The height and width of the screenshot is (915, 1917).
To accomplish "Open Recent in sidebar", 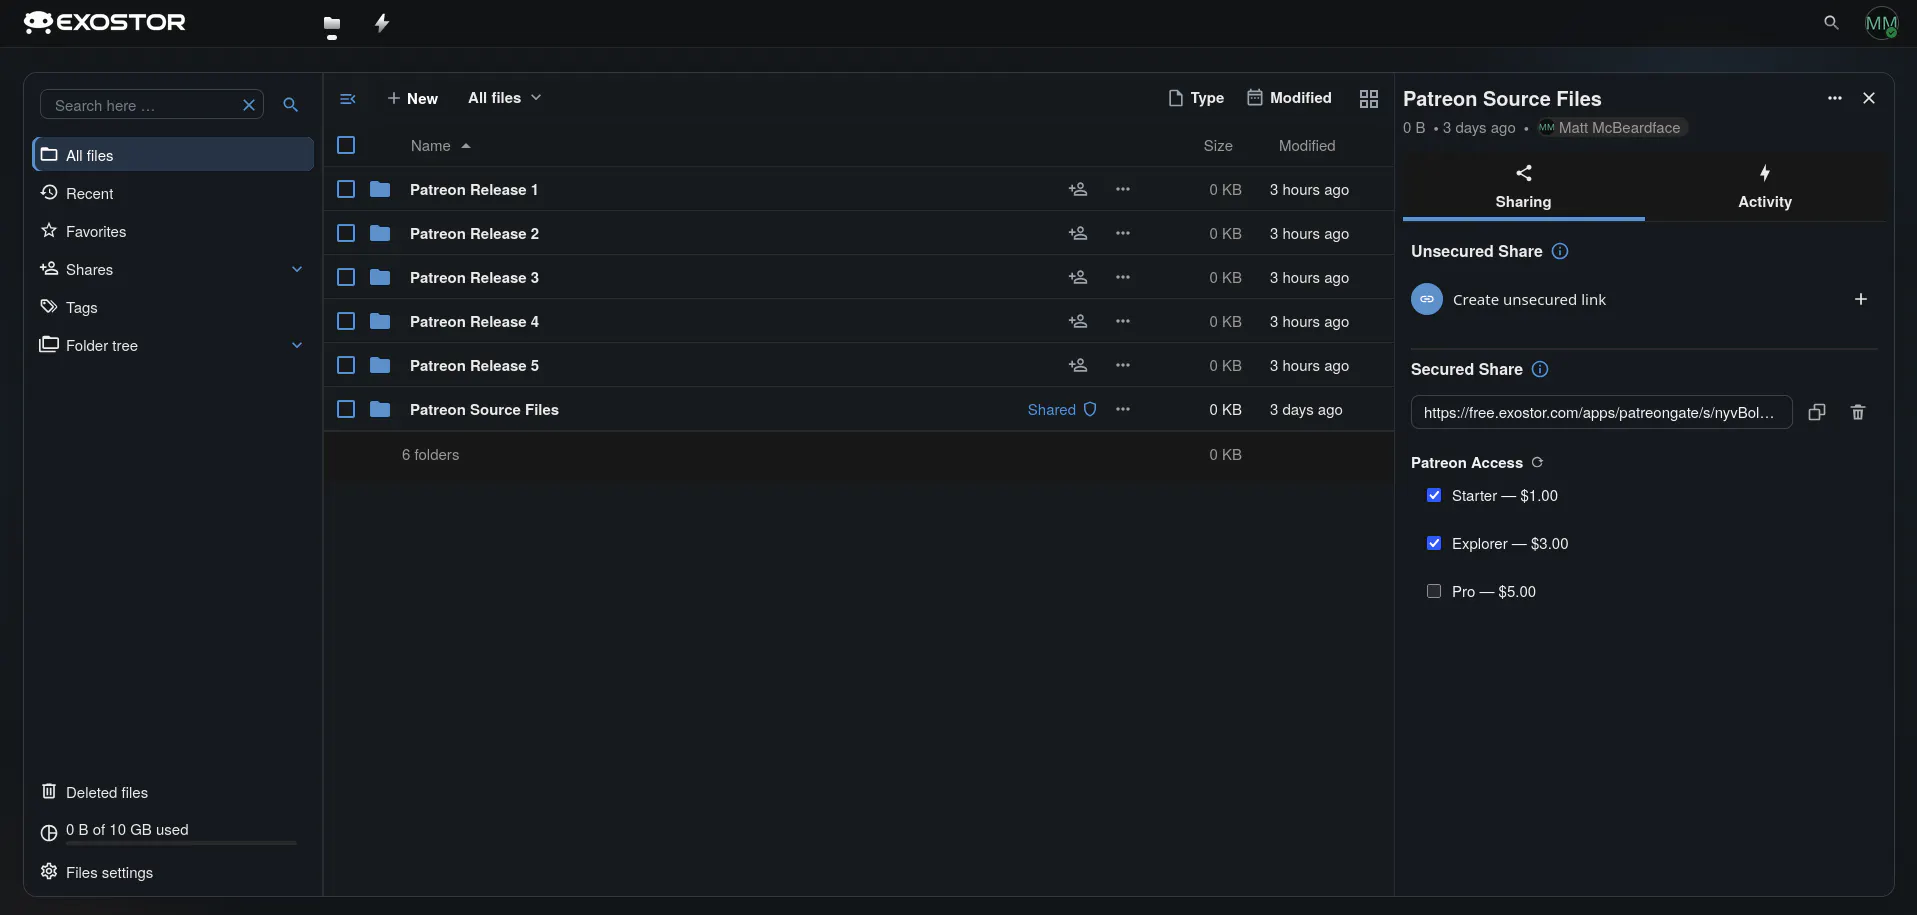I will tap(173, 193).
